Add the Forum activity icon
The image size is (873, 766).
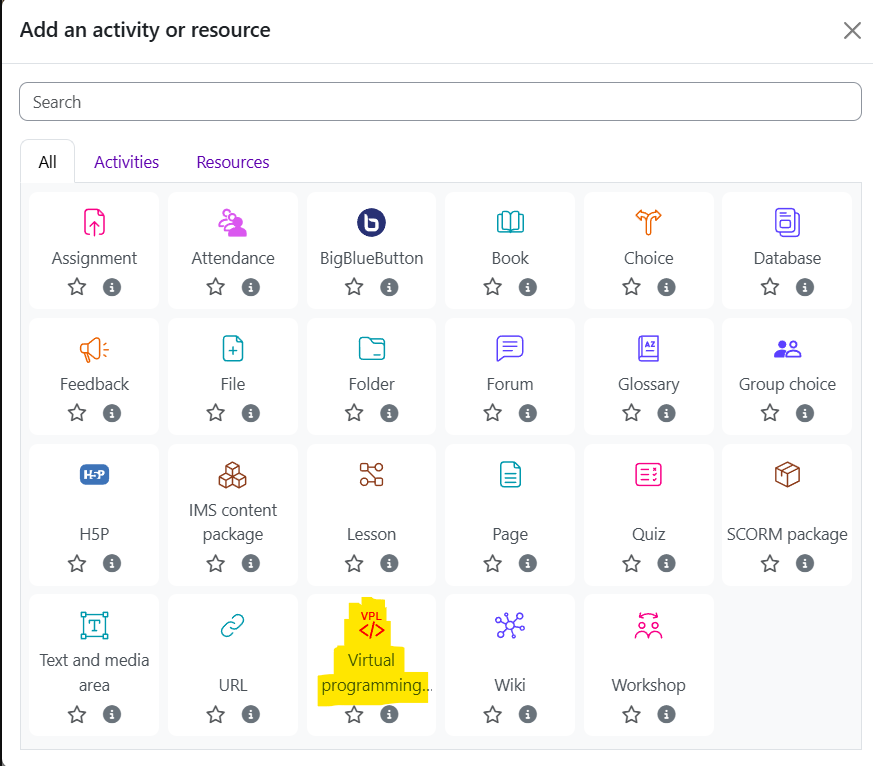[510, 348]
